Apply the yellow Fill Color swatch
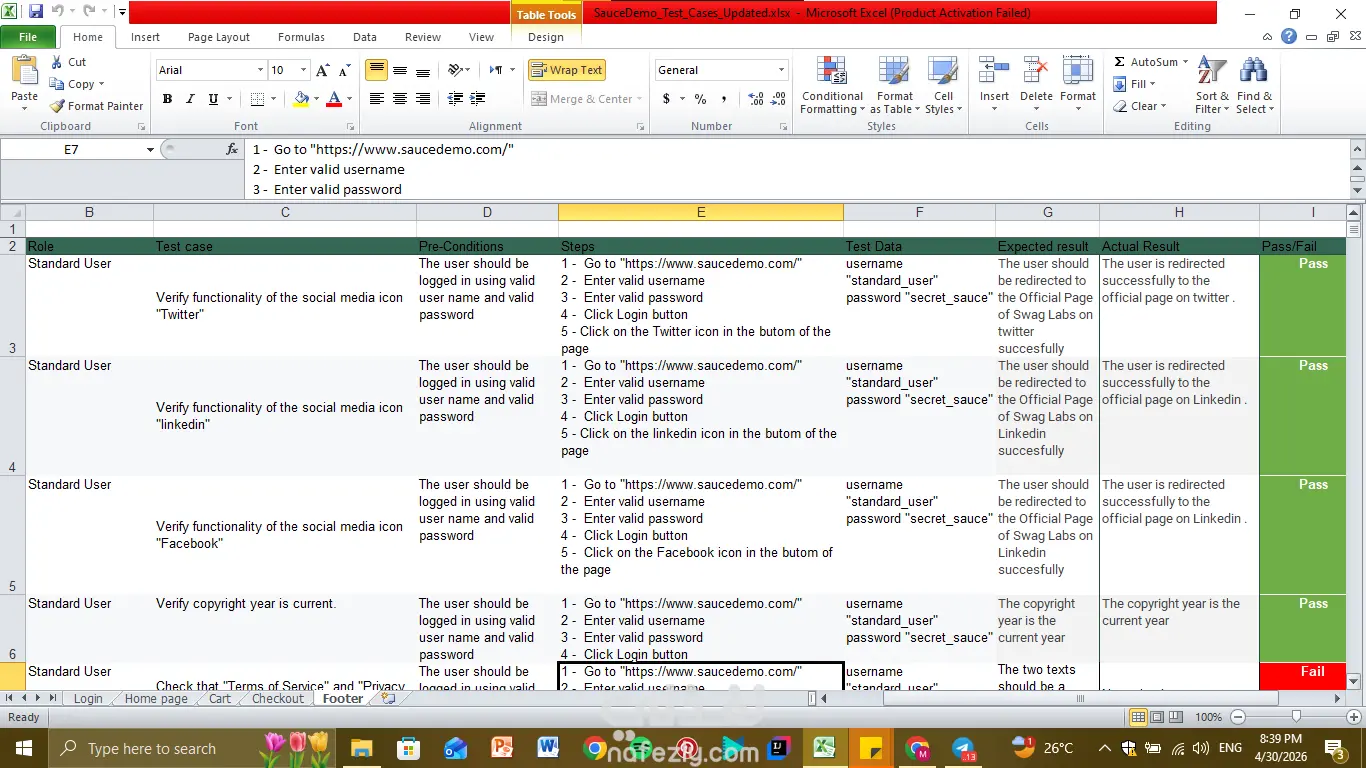Viewport: 1366px width, 768px height. pyautogui.click(x=301, y=99)
